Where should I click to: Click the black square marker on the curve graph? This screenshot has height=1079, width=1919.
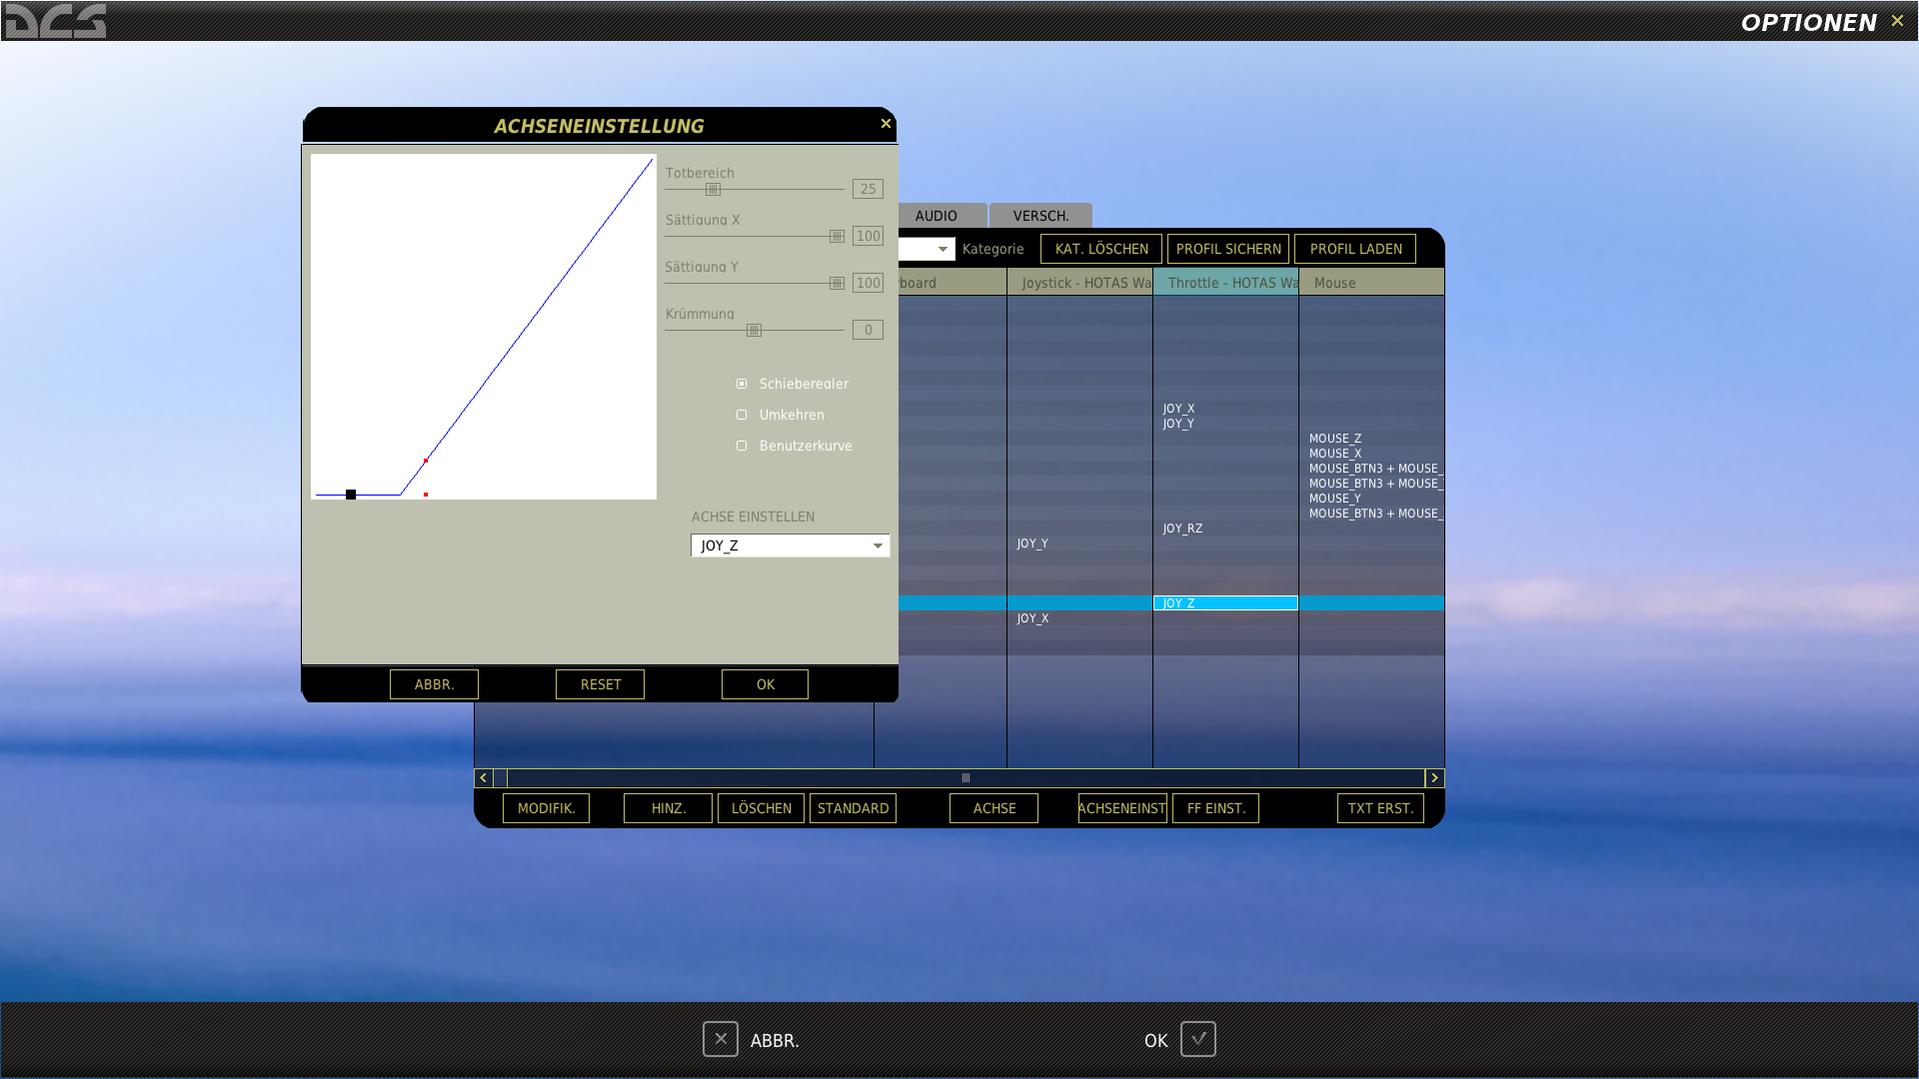point(351,495)
